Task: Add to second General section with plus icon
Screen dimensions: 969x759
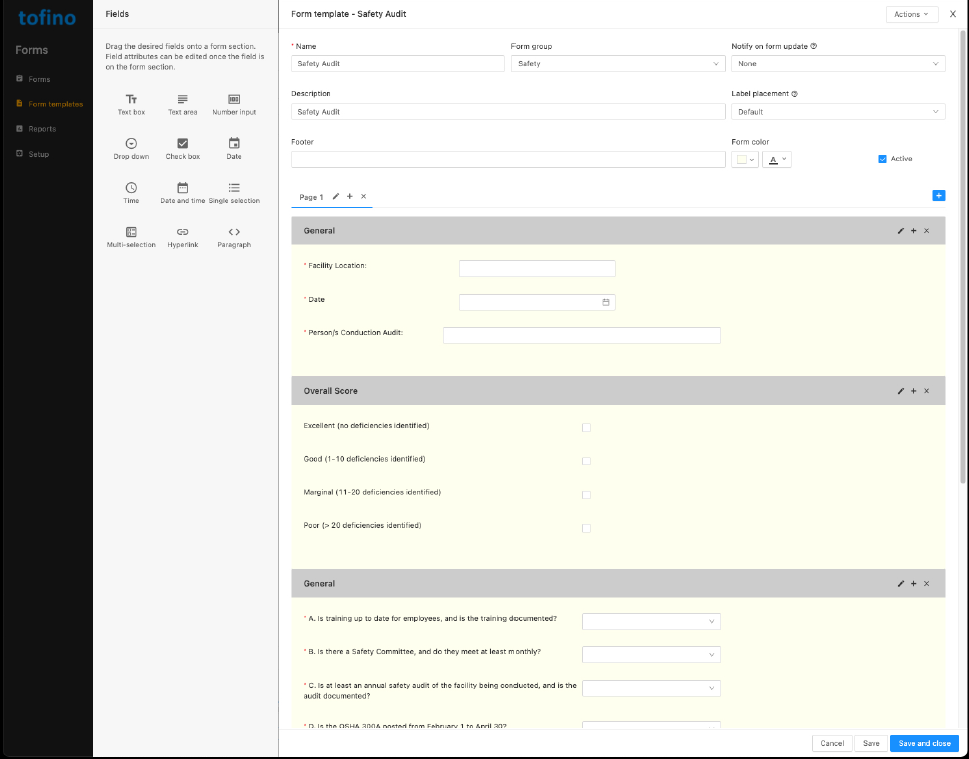Action: [913, 584]
